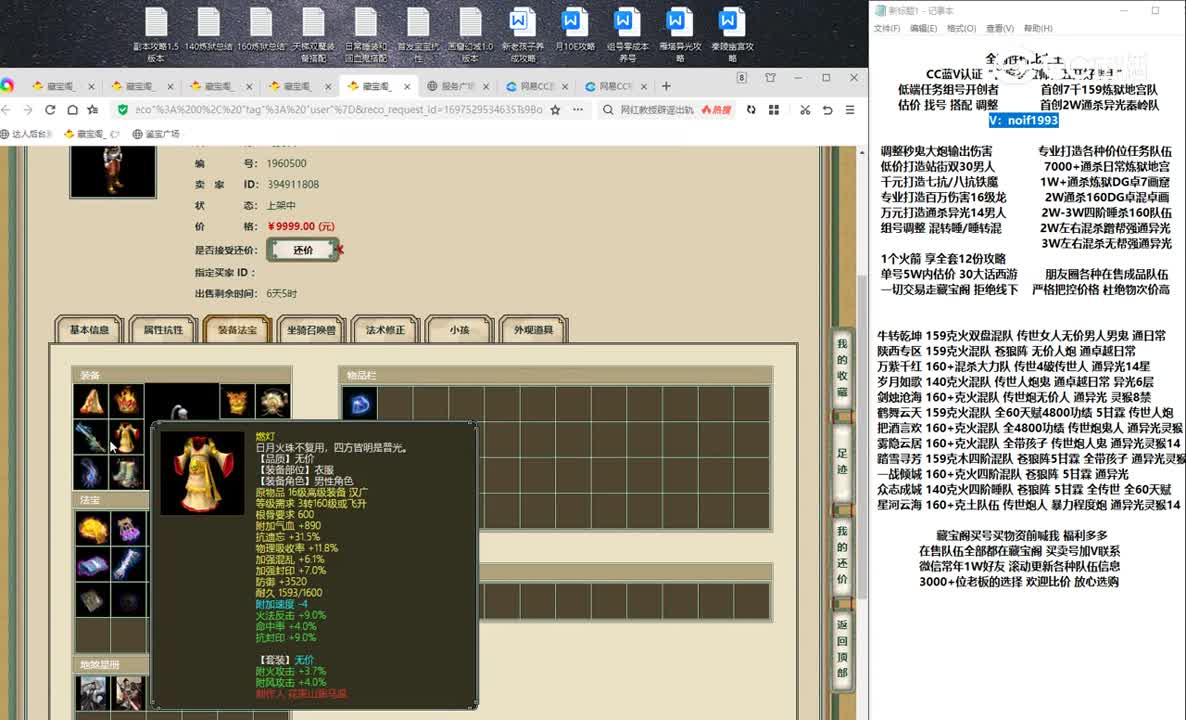Click the browser back arrow

(6, 110)
